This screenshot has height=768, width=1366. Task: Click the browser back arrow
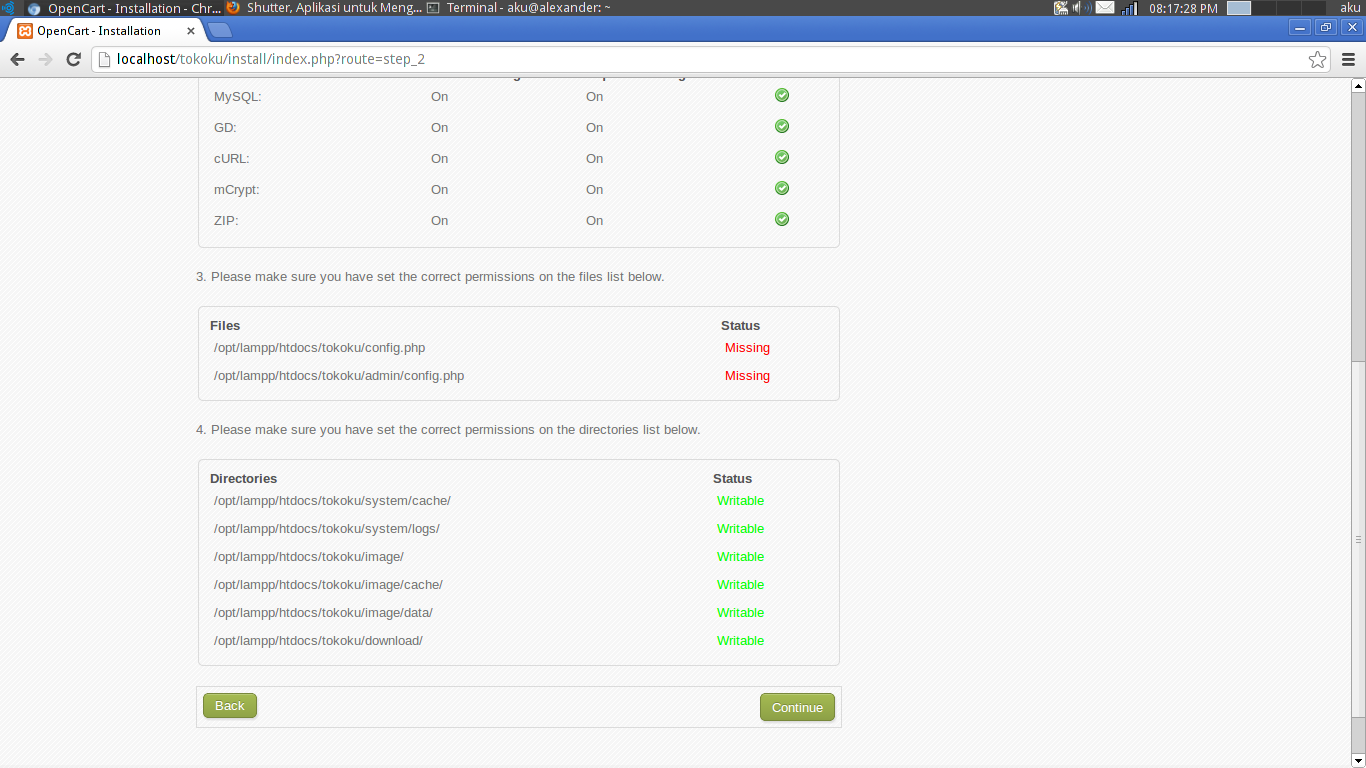17,59
